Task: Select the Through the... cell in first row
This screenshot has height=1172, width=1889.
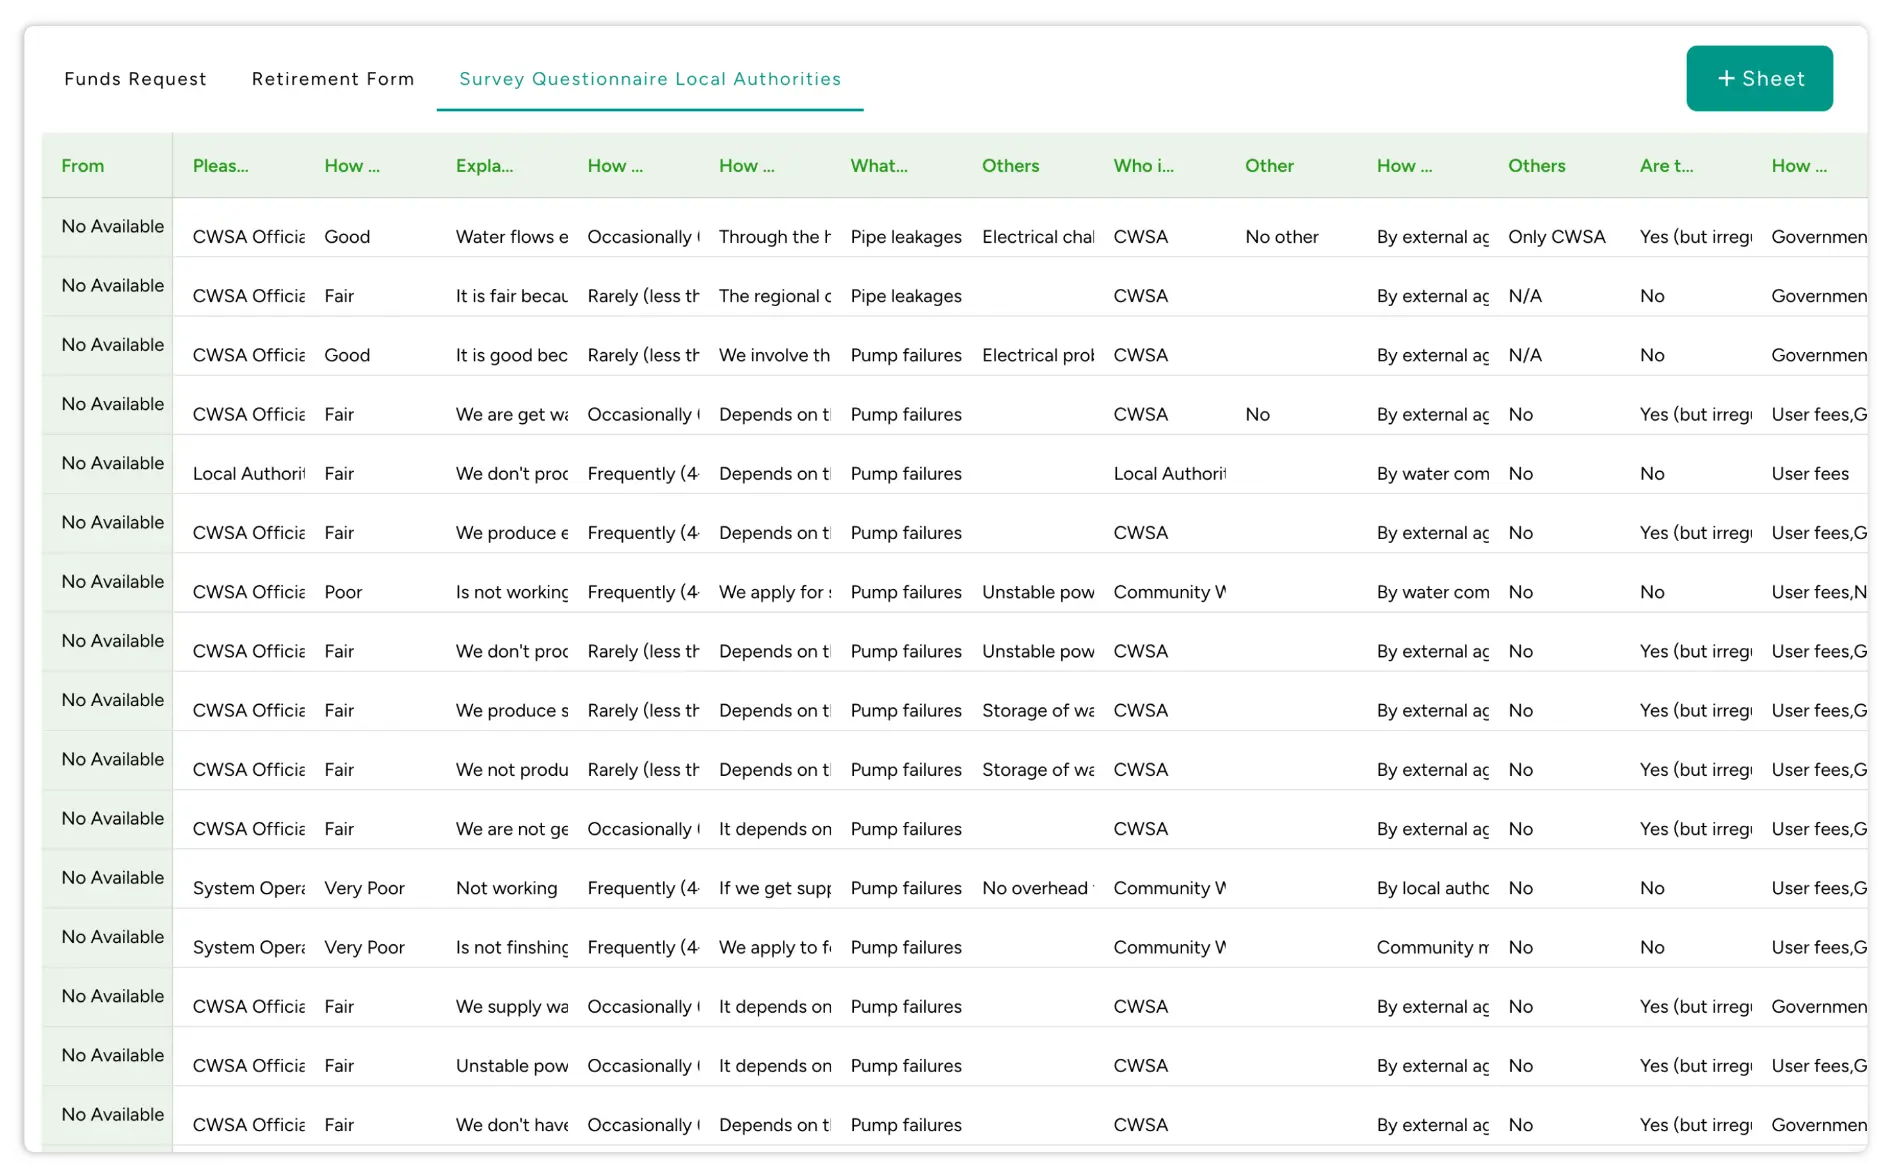Action: point(774,237)
